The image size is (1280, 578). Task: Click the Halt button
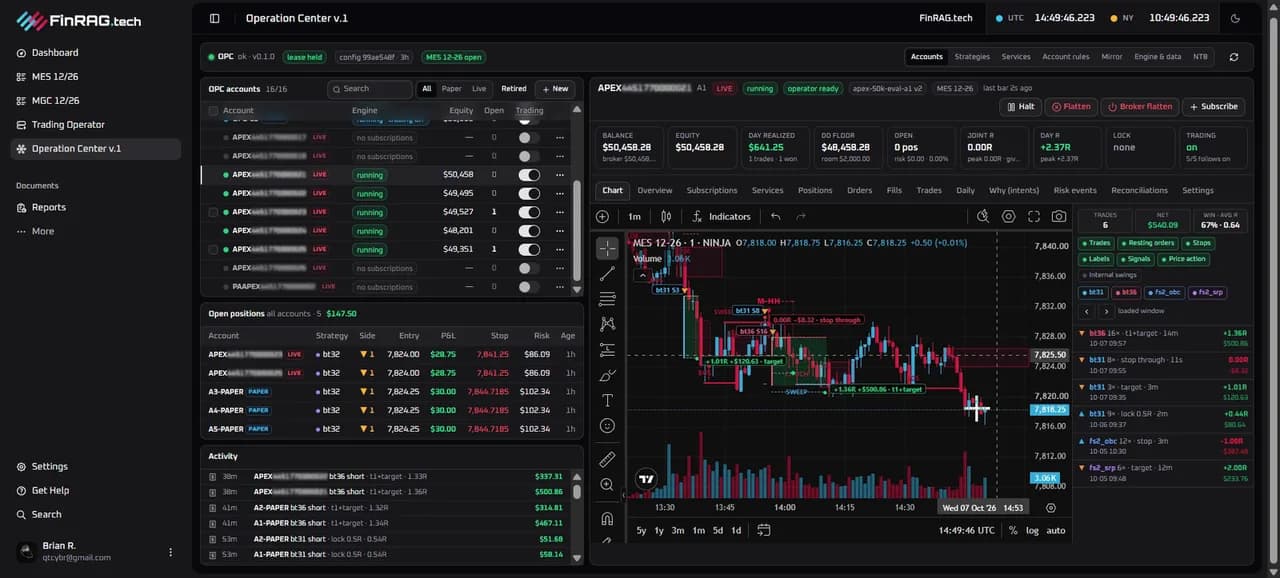(1019, 106)
